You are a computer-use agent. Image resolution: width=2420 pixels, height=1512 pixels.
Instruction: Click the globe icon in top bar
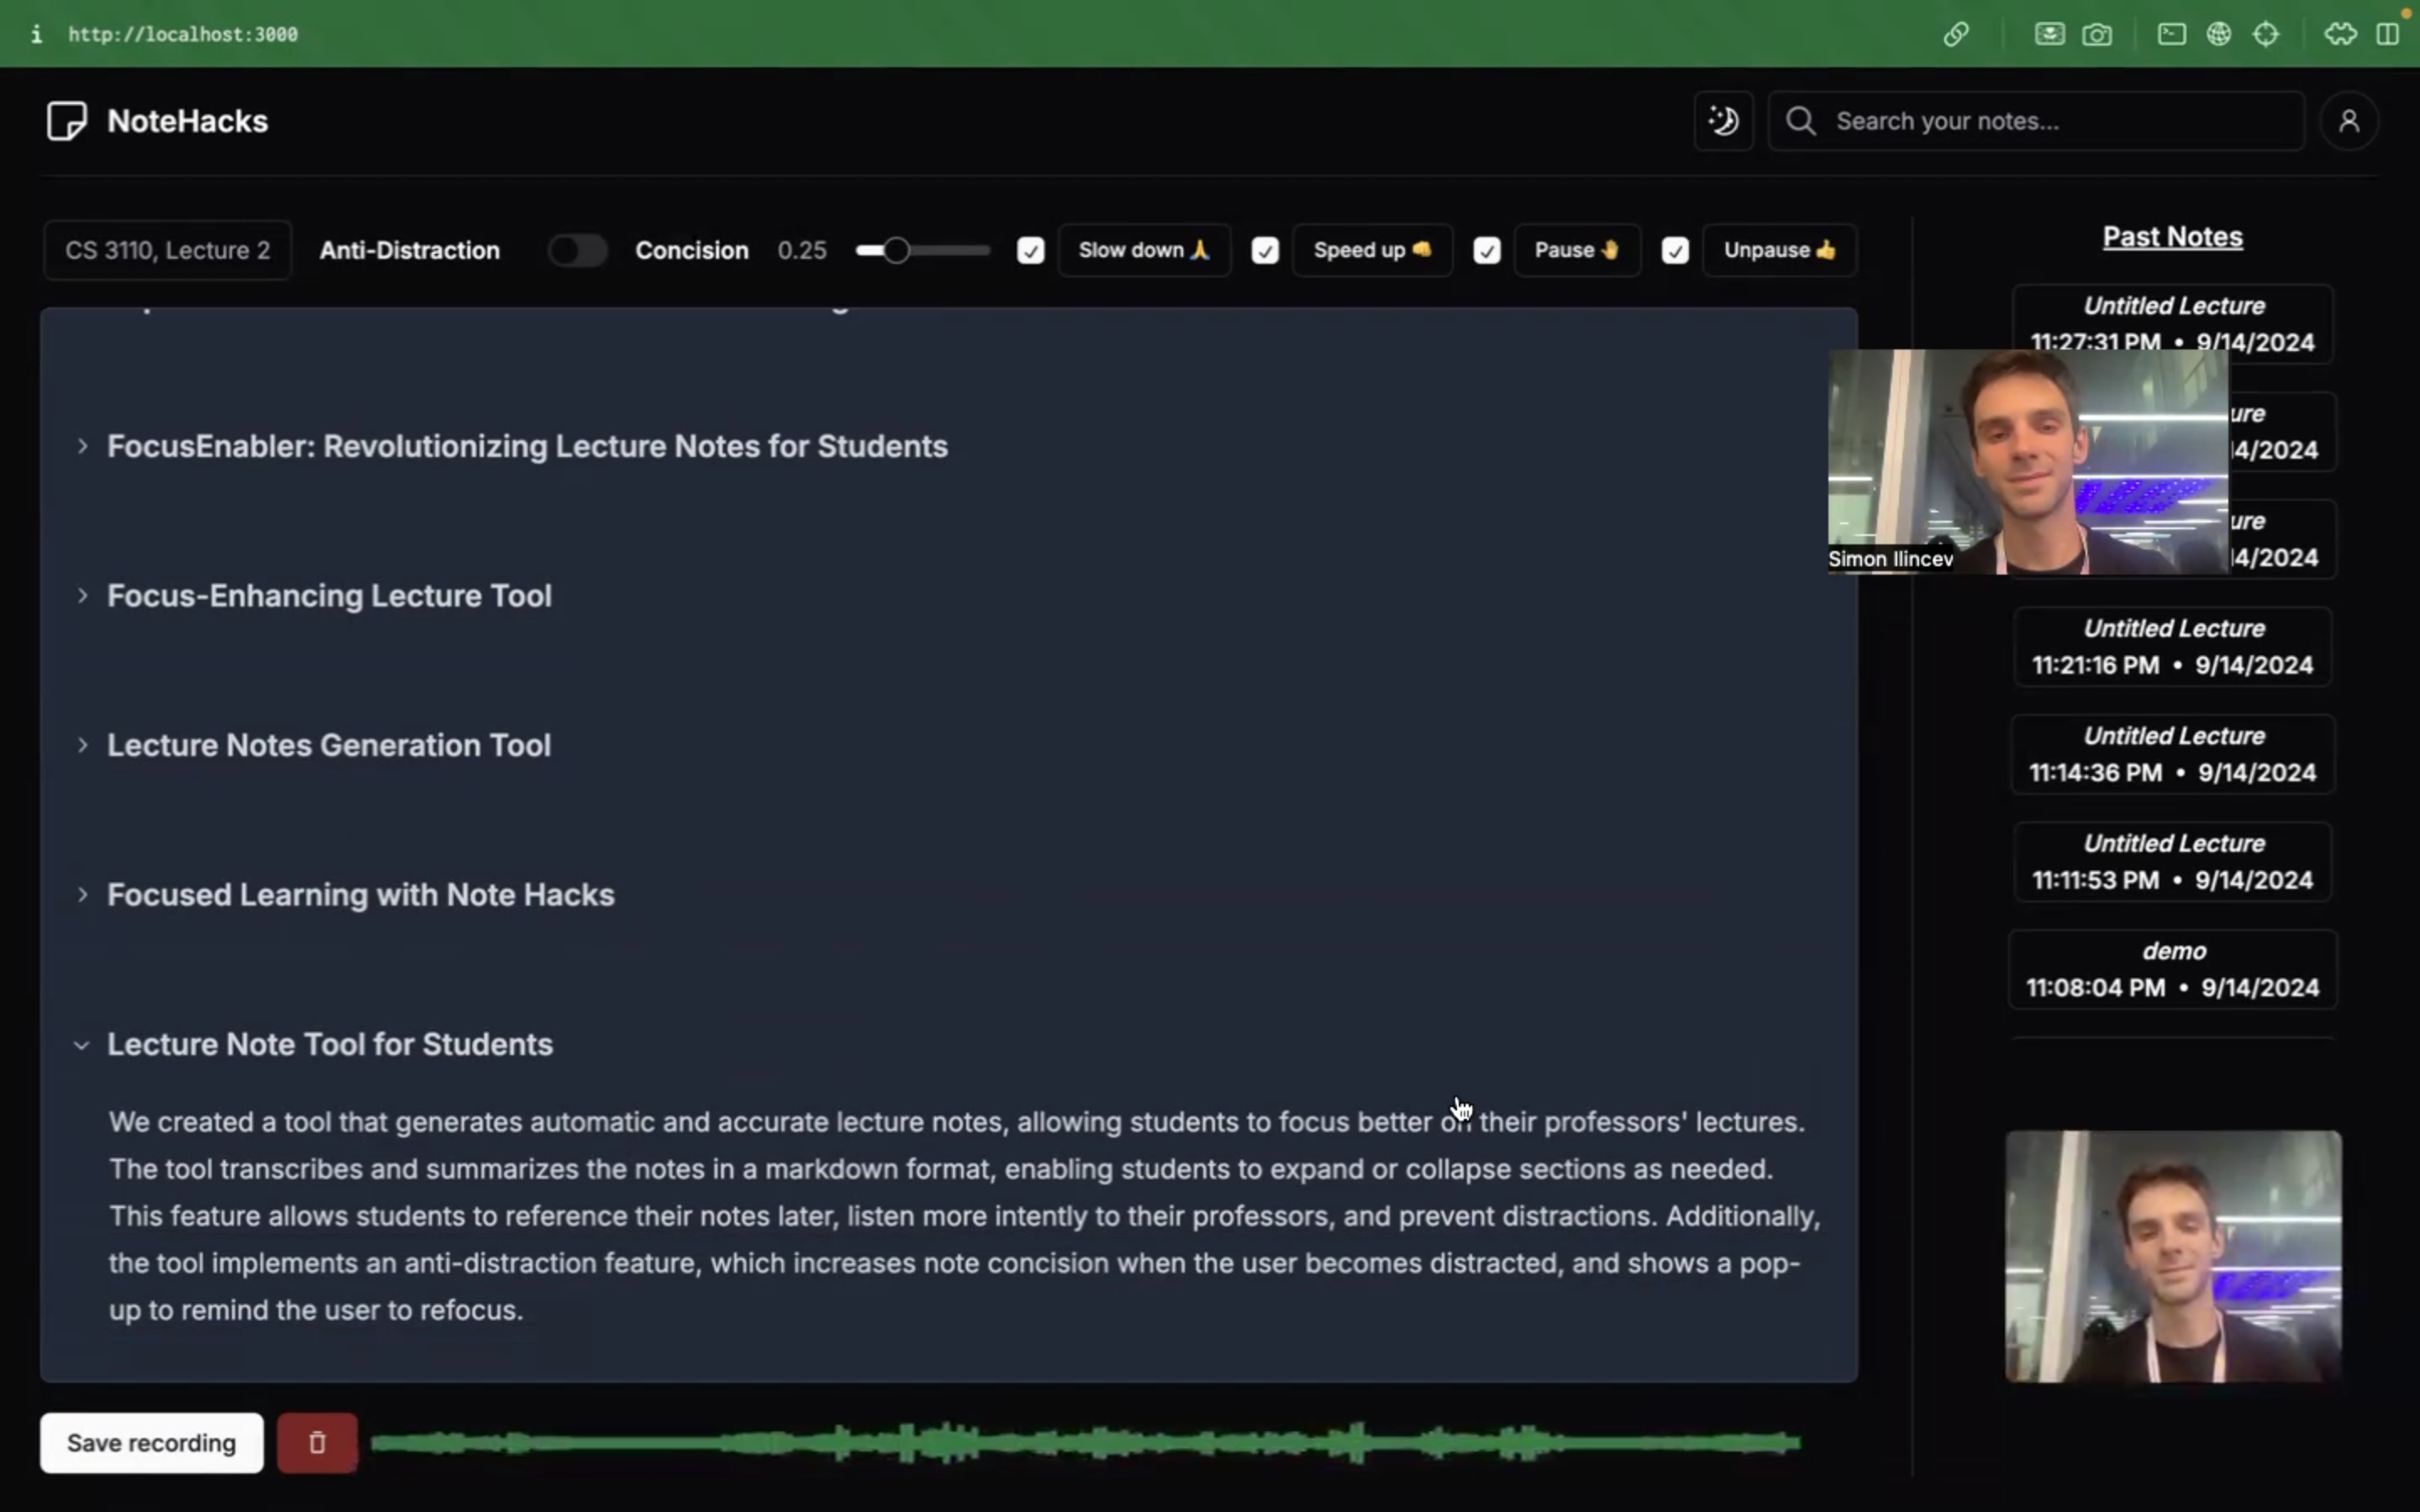(x=2218, y=34)
